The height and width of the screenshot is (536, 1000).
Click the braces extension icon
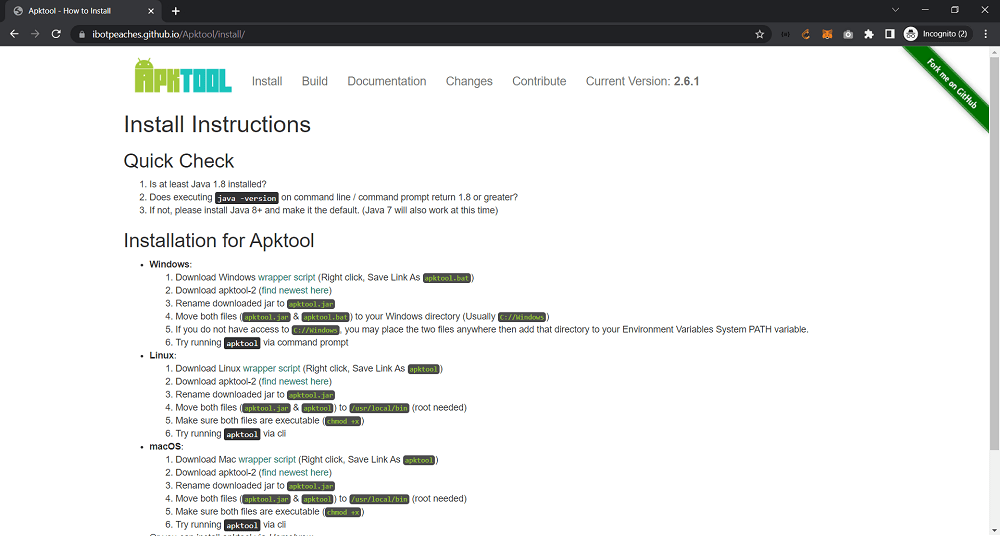point(786,34)
